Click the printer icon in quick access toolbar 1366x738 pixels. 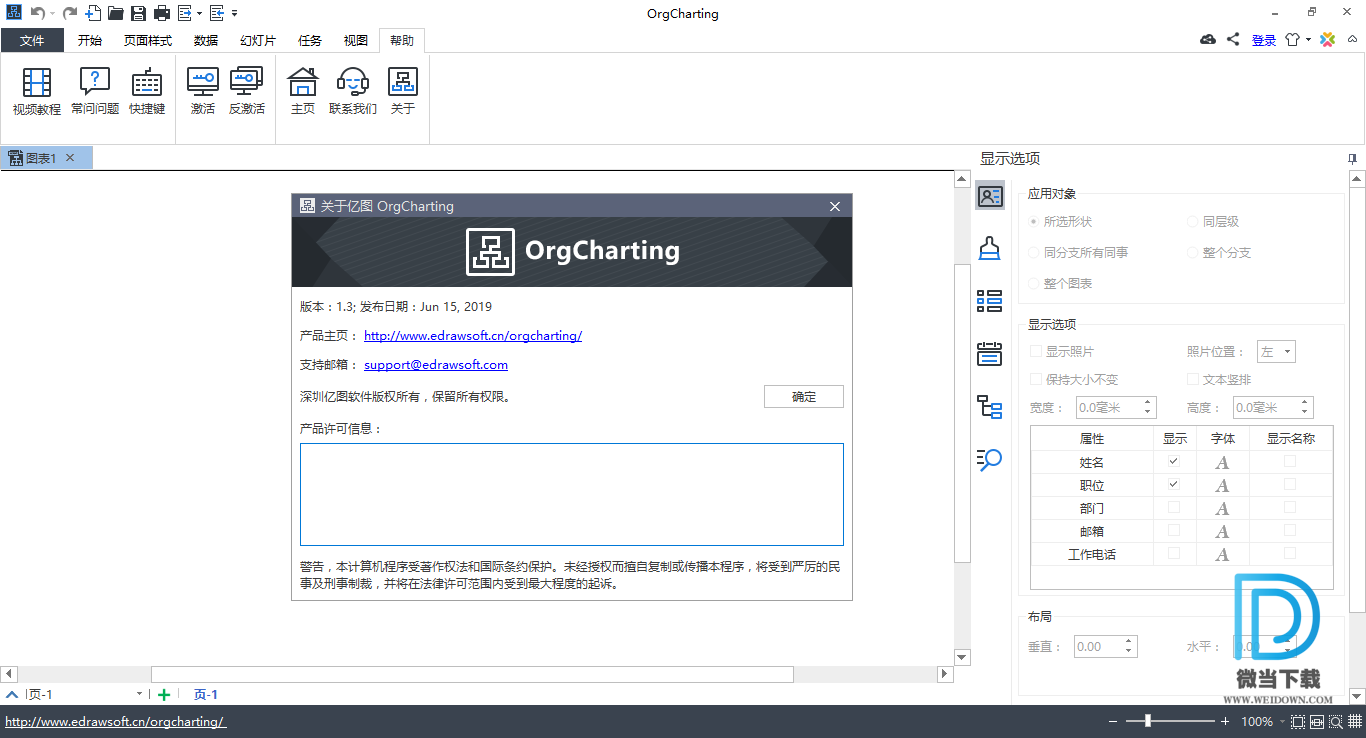pyautogui.click(x=161, y=13)
